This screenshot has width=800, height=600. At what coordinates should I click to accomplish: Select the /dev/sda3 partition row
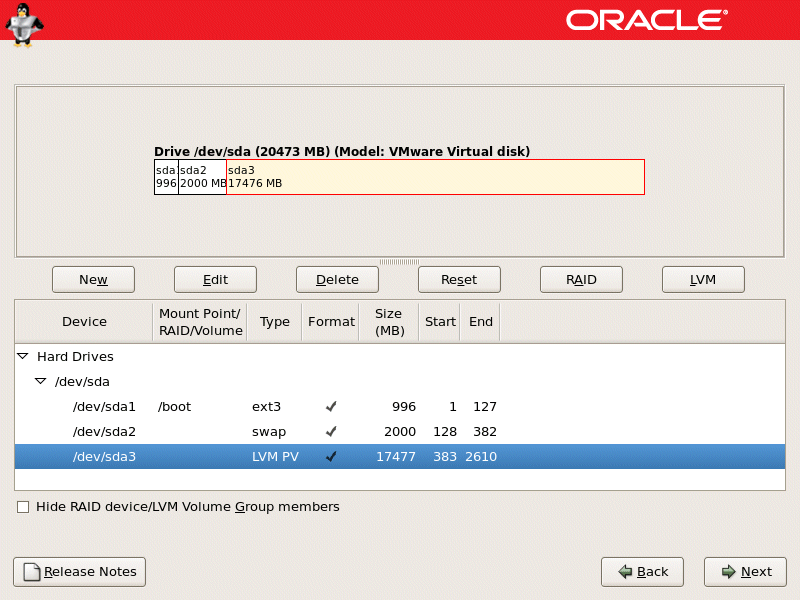[x=400, y=457]
